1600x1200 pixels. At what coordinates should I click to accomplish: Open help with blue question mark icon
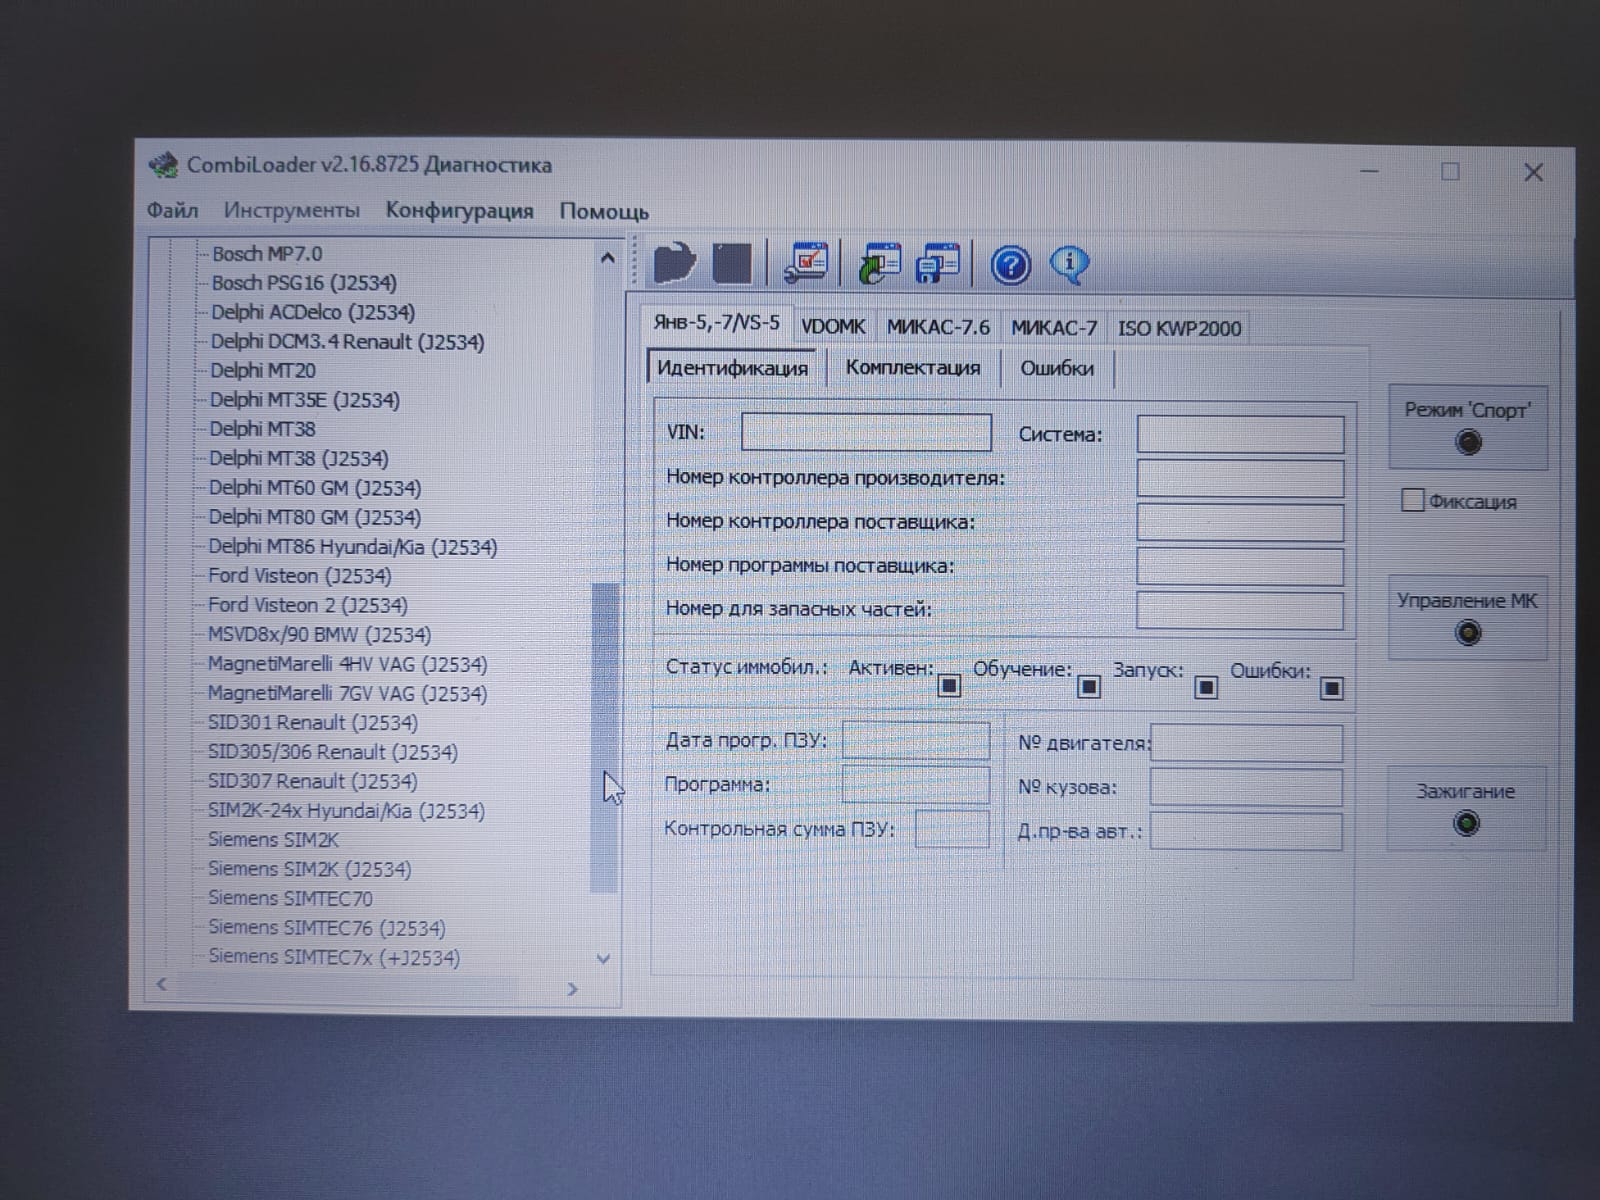(1010, 266)
